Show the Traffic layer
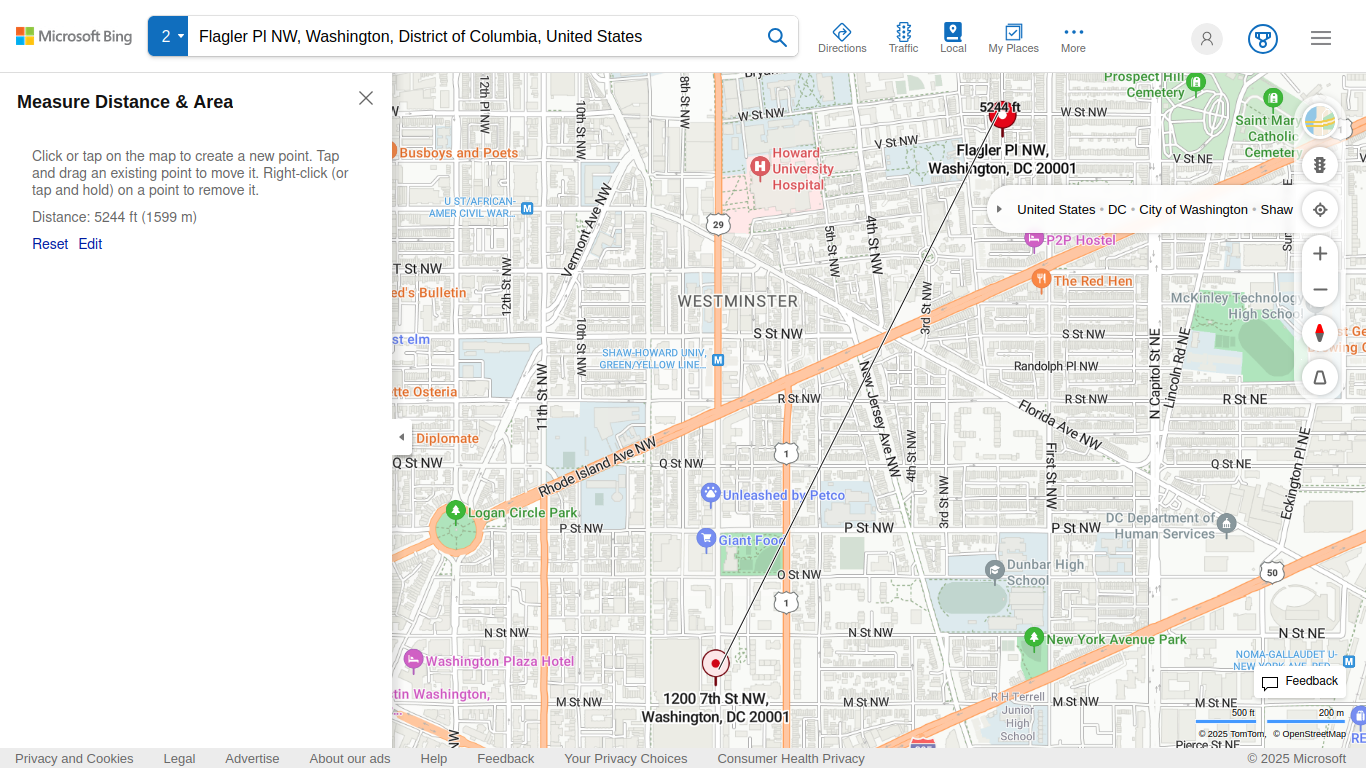1366x768 pixels. (x=903, y=38)
